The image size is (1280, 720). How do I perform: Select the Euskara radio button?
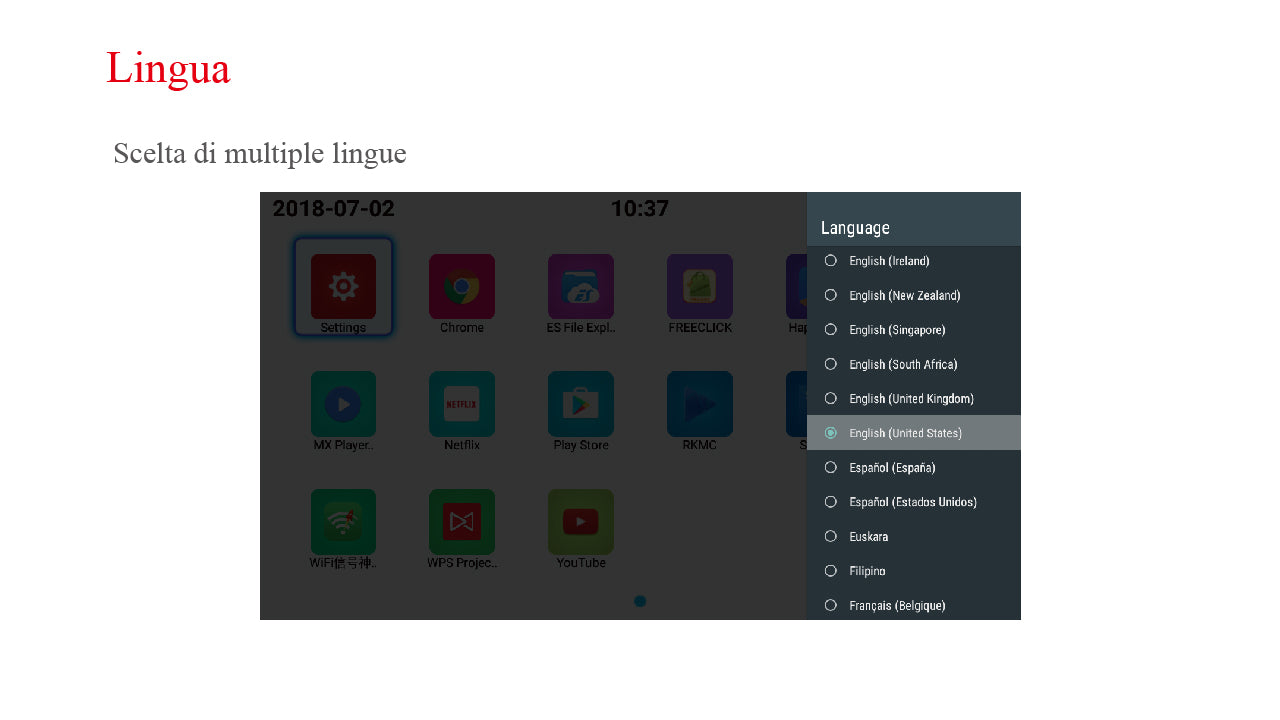(x=830, y=536)
